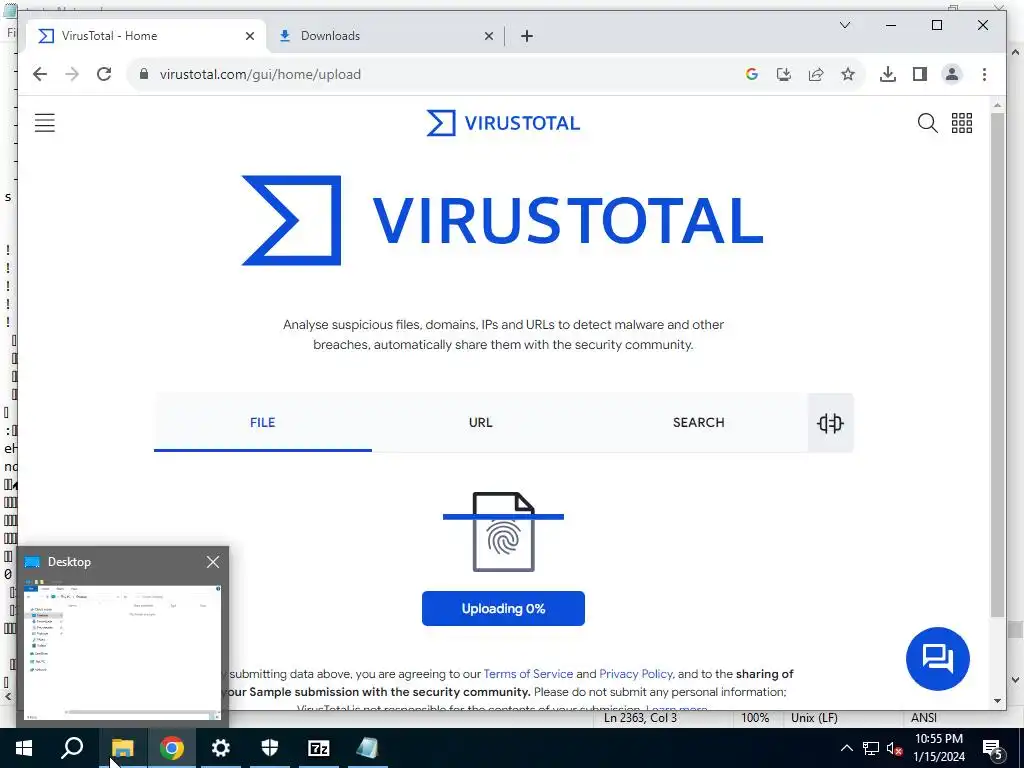The width and height of the screenshot is (1024, 768).
Task: Show hidden system tray icons
Action: click(846, 748)
